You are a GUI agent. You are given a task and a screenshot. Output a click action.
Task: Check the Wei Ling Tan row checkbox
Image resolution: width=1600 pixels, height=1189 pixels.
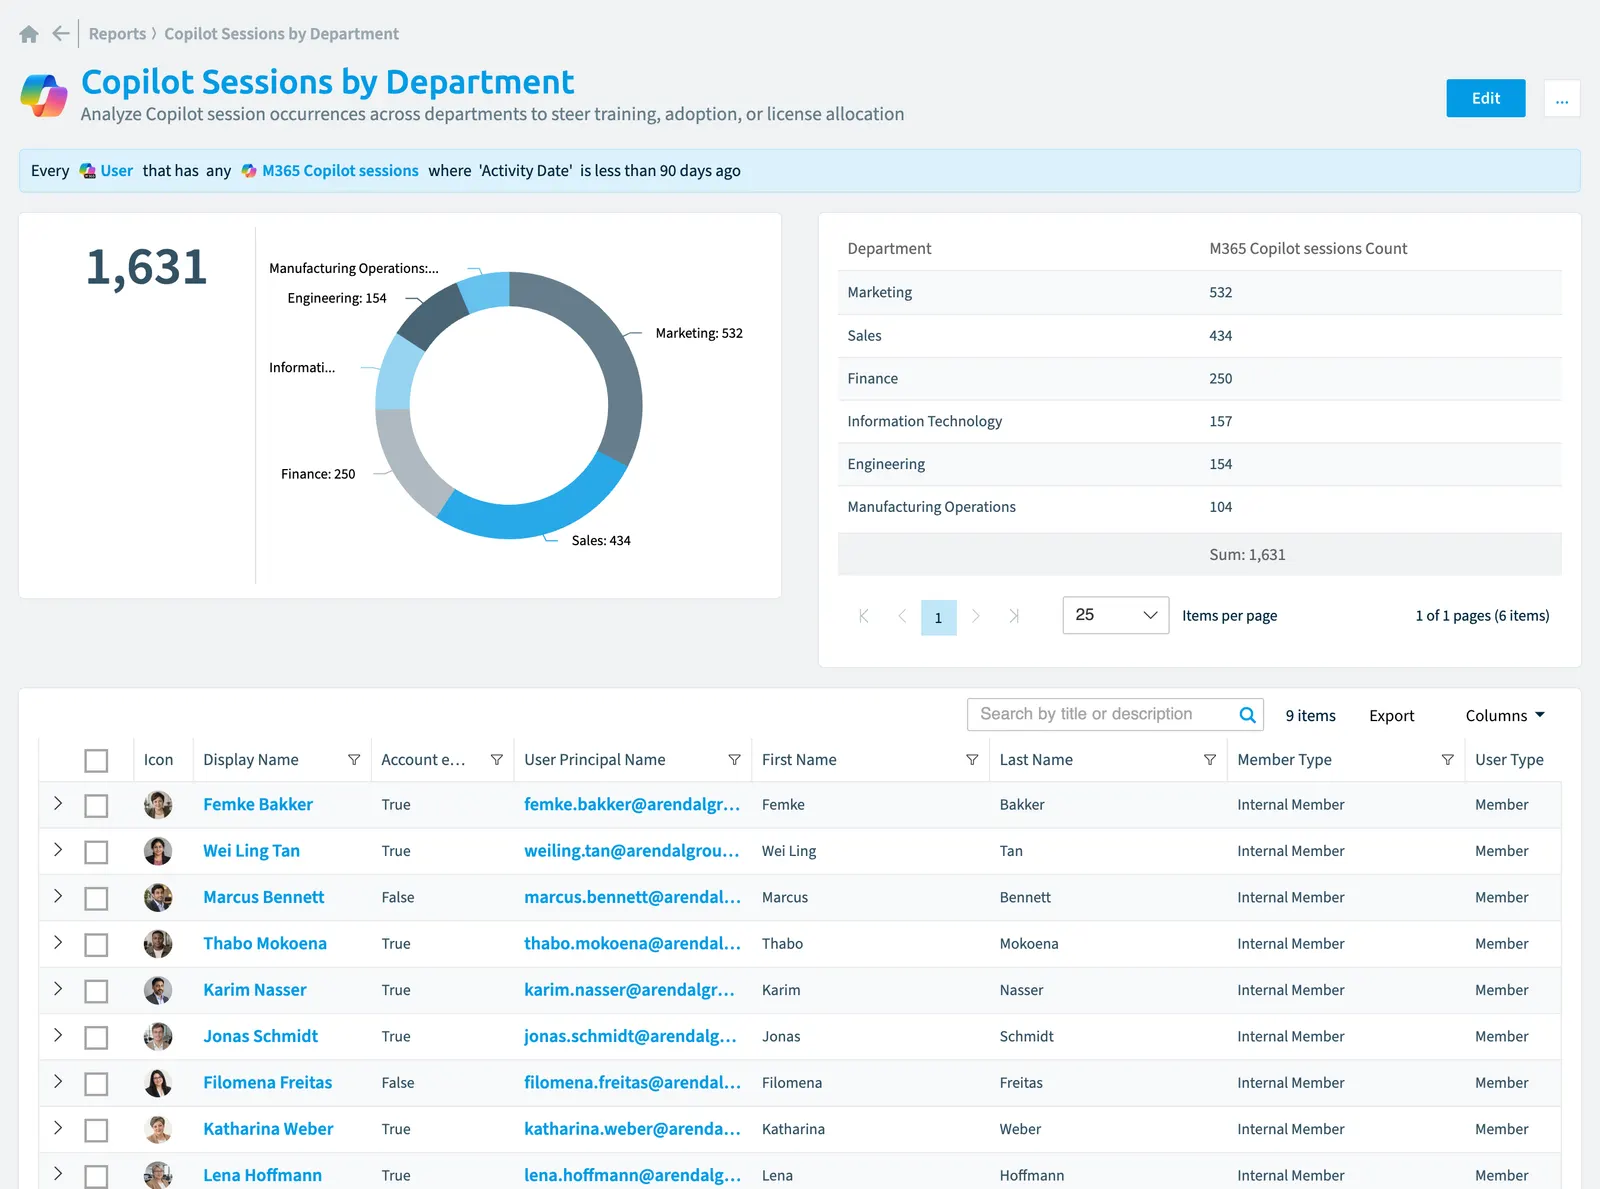(x=96, y=852)
